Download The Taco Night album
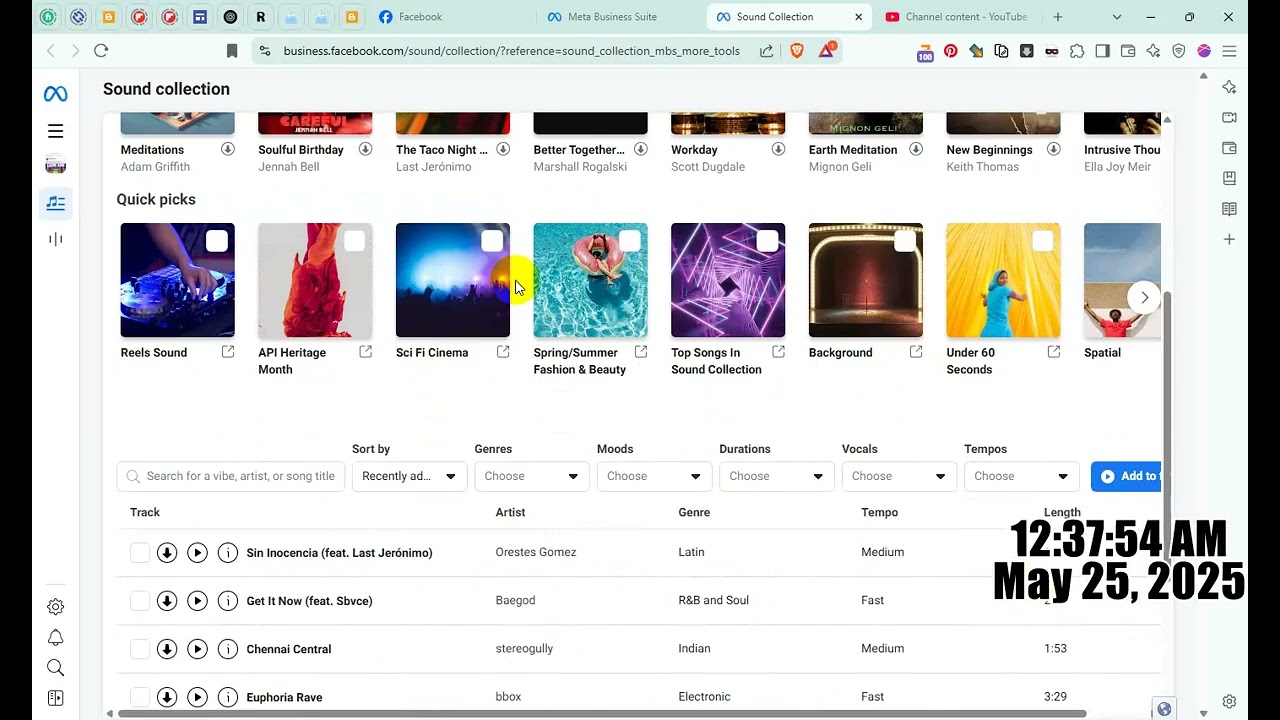1280x720 pixels. click(503, 149)
